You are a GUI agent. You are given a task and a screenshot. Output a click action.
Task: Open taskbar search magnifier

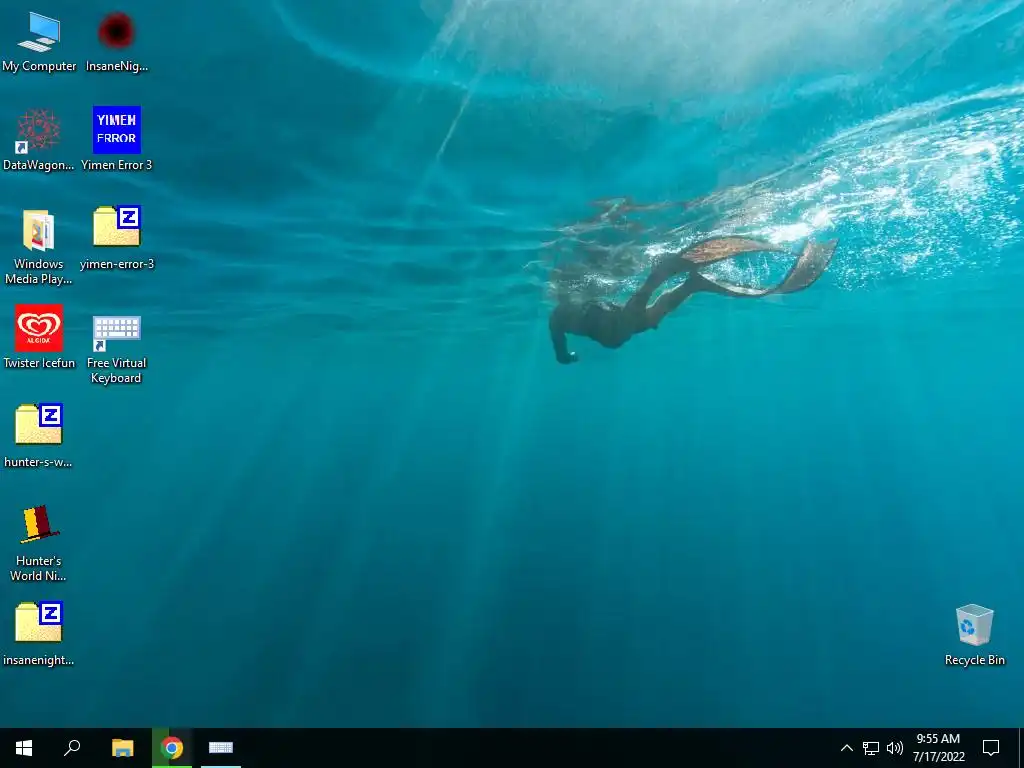(x=72, y=748)
